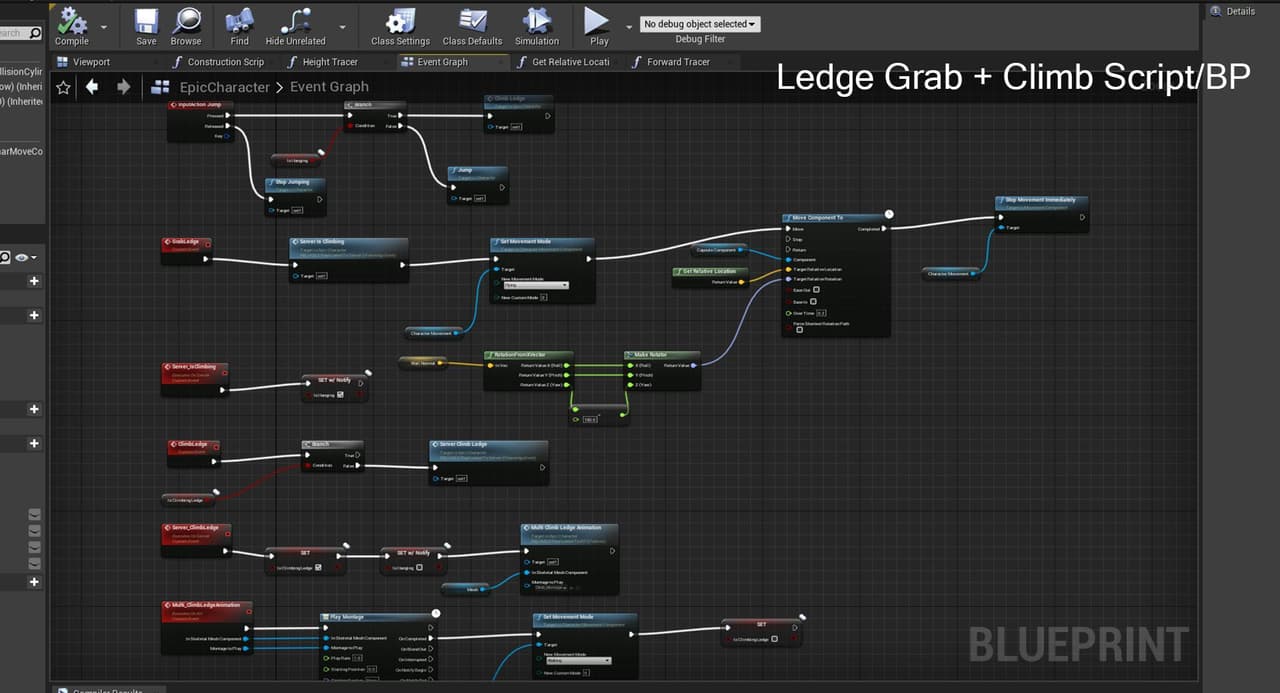Go forward with the graph right arrow

point(124,87)
